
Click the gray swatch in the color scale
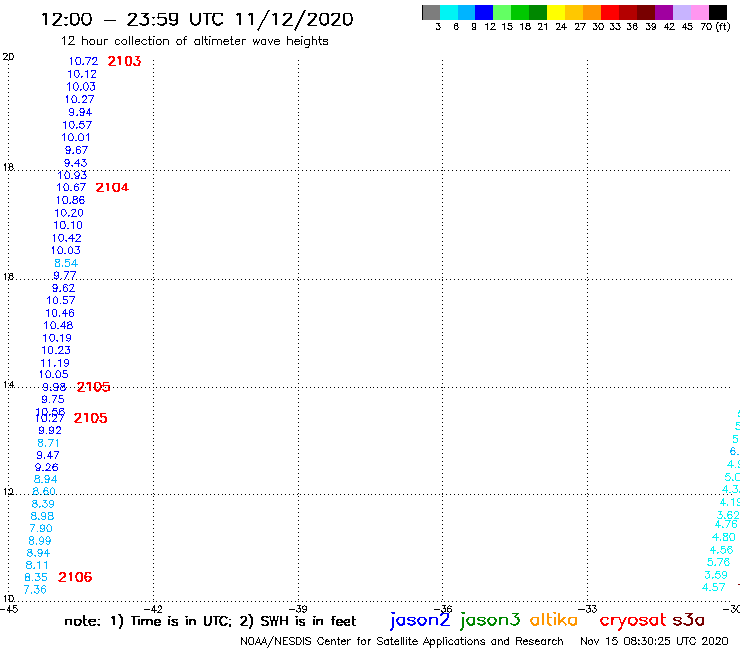(x=431, y=12)
